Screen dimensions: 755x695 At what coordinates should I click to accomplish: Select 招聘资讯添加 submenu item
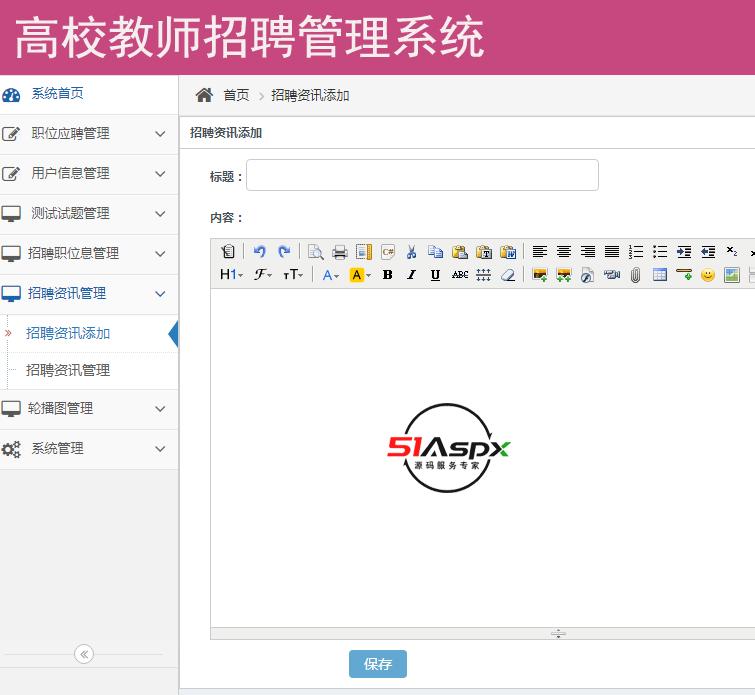tap(67, 333)
